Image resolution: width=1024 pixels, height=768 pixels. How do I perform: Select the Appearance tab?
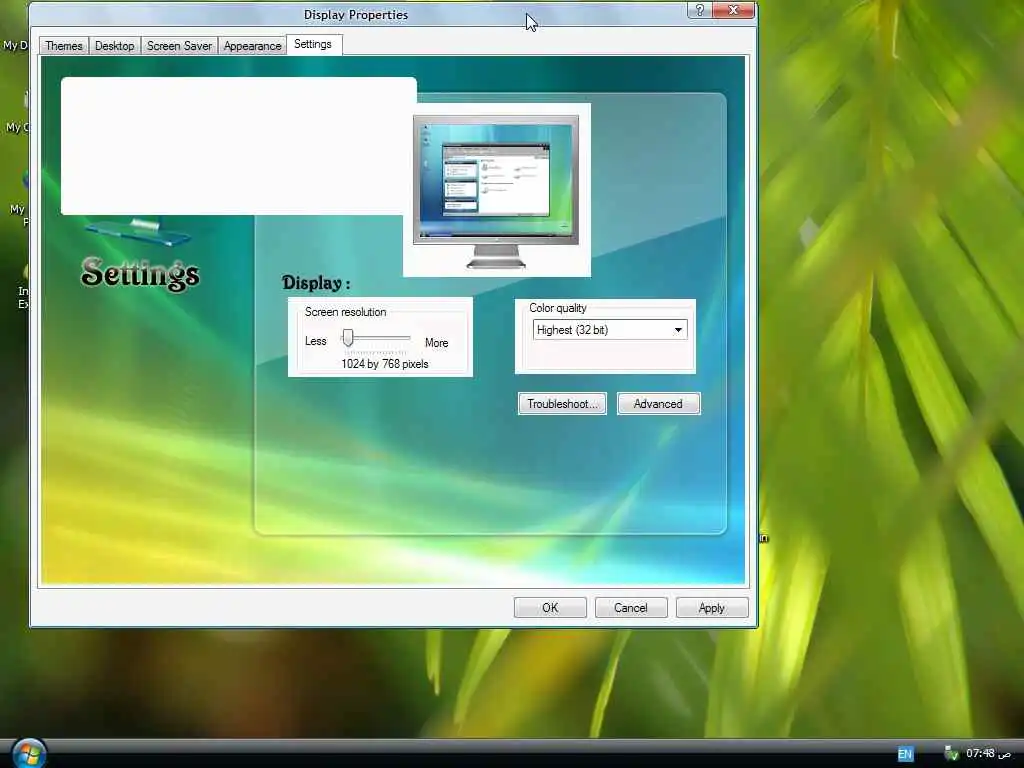click(252, 46)
